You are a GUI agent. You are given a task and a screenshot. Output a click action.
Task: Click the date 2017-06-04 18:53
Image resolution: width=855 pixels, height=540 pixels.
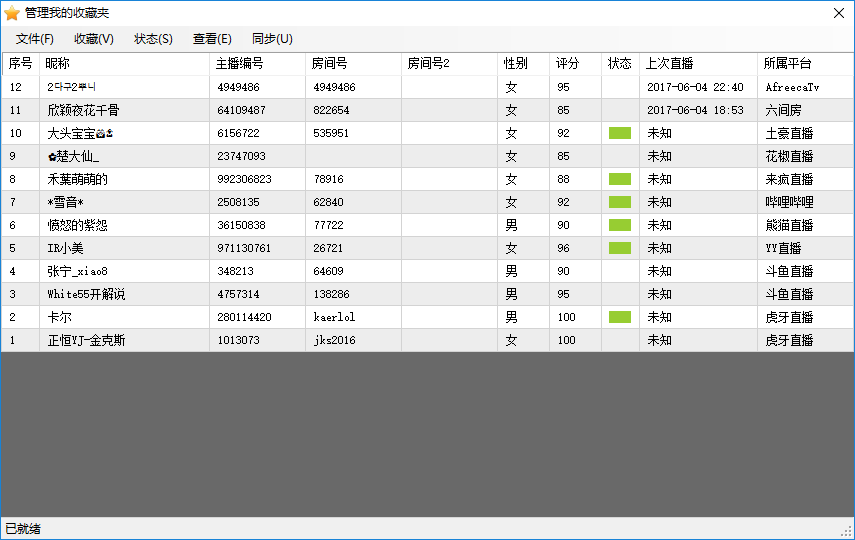tap(695, 110)
